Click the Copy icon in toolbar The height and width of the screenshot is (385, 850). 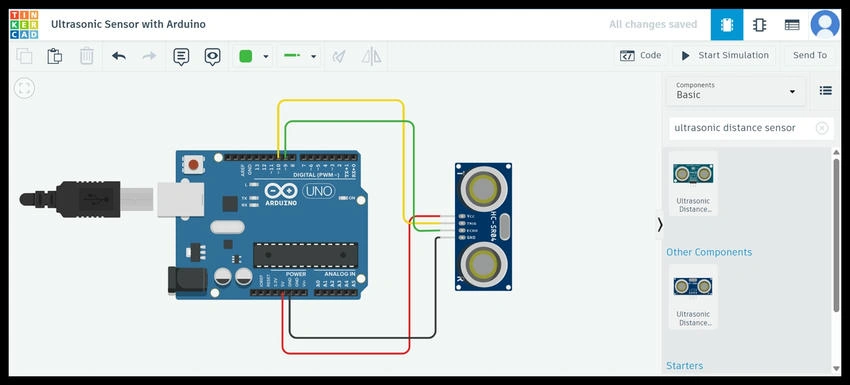(24, 55)
